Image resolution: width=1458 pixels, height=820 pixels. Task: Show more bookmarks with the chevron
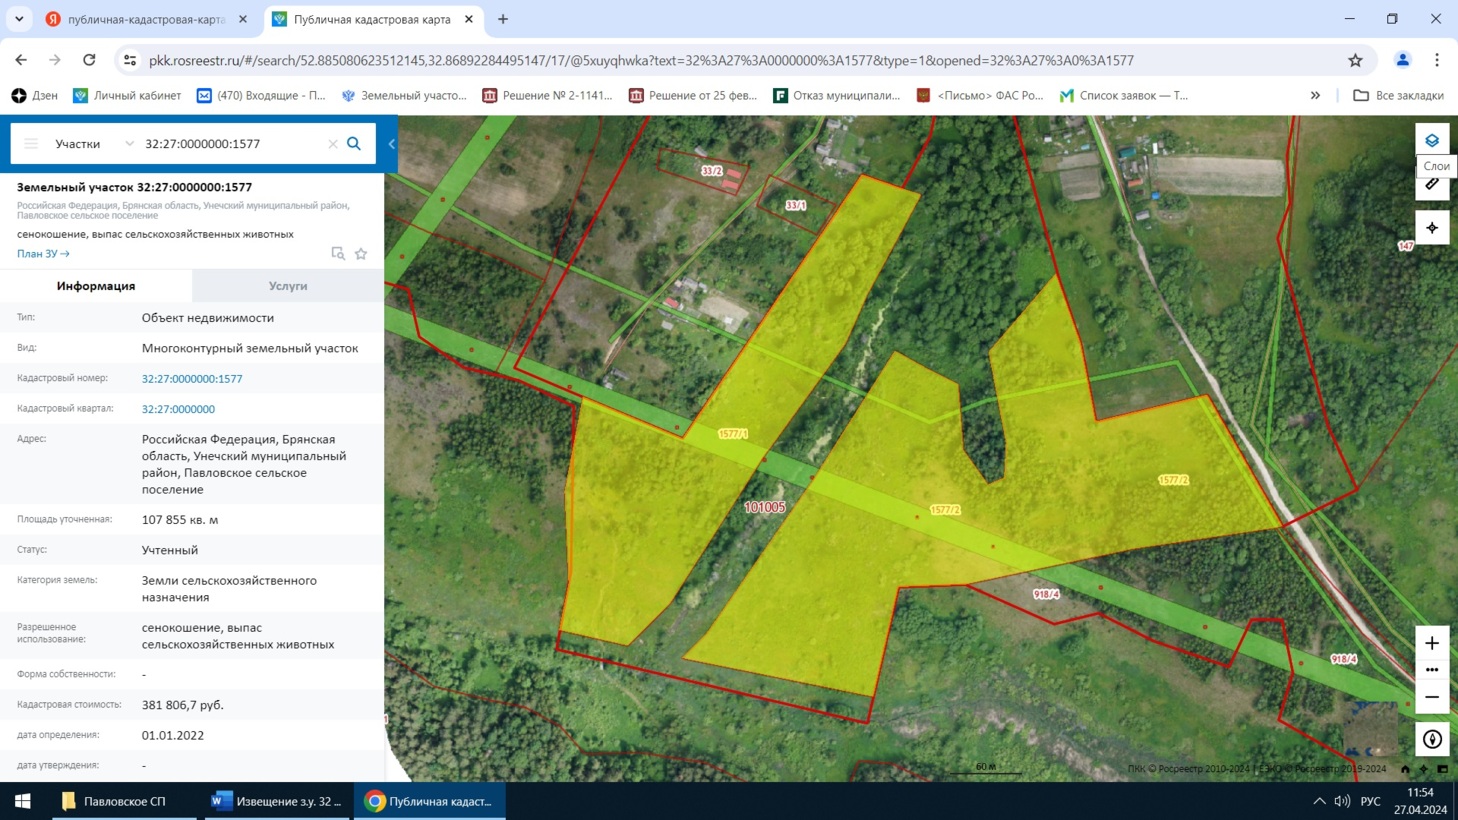pos(1315,96)
